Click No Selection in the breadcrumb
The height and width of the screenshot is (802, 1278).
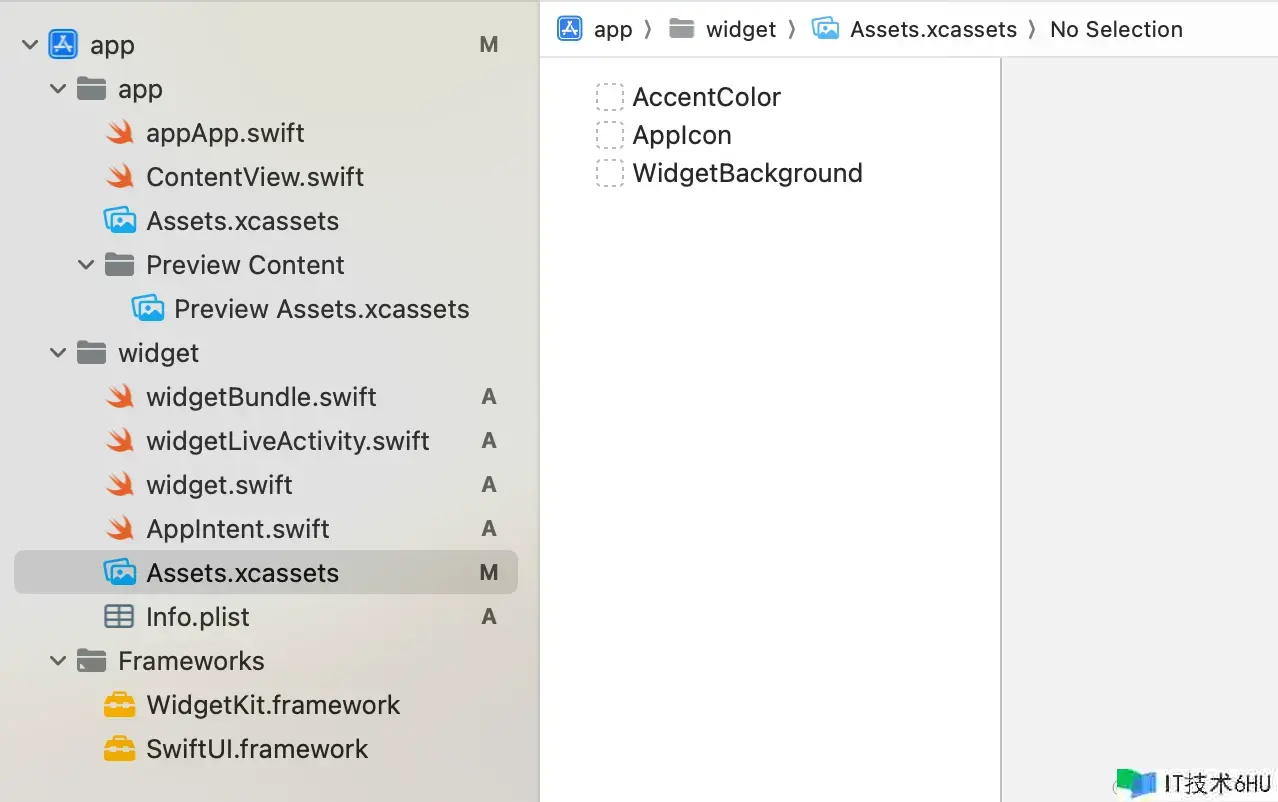(1116, 29)
